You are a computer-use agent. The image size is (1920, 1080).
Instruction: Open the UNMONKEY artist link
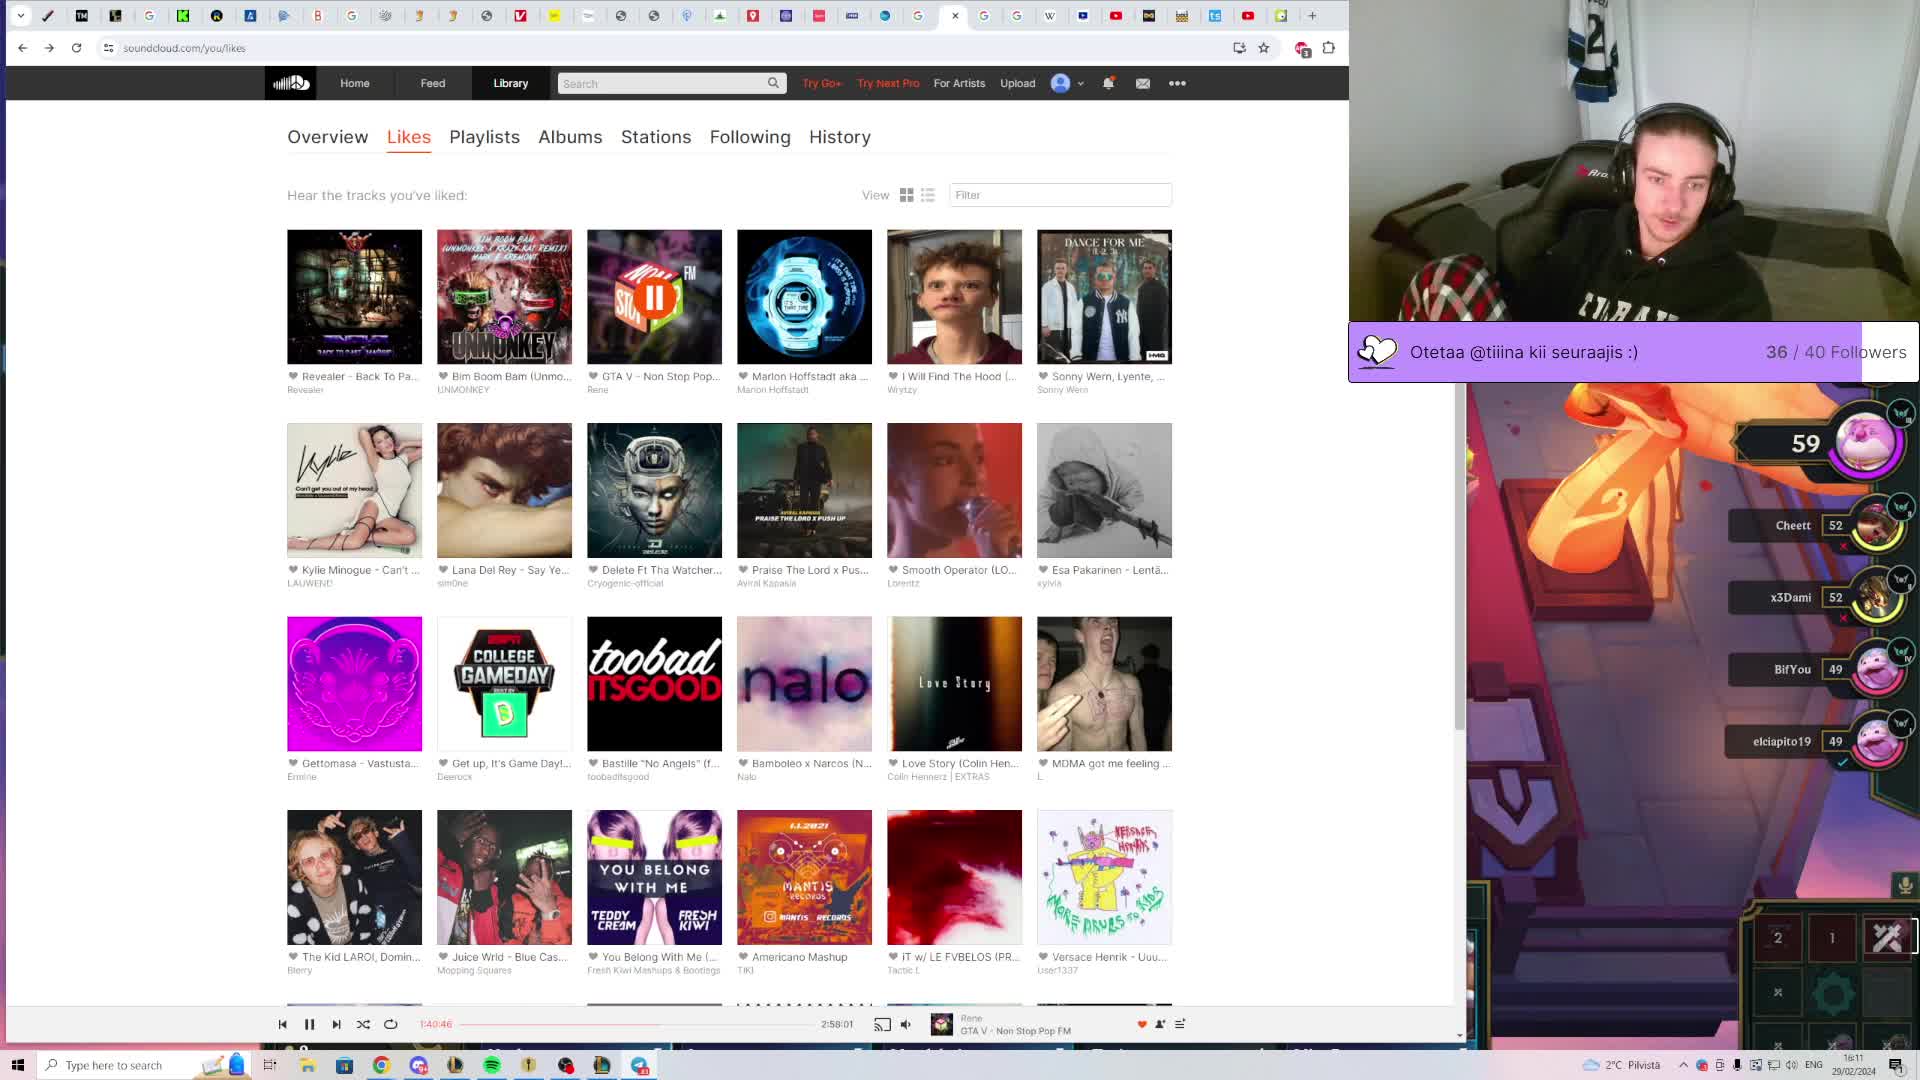pyautogui.click(x=463, y=390)
